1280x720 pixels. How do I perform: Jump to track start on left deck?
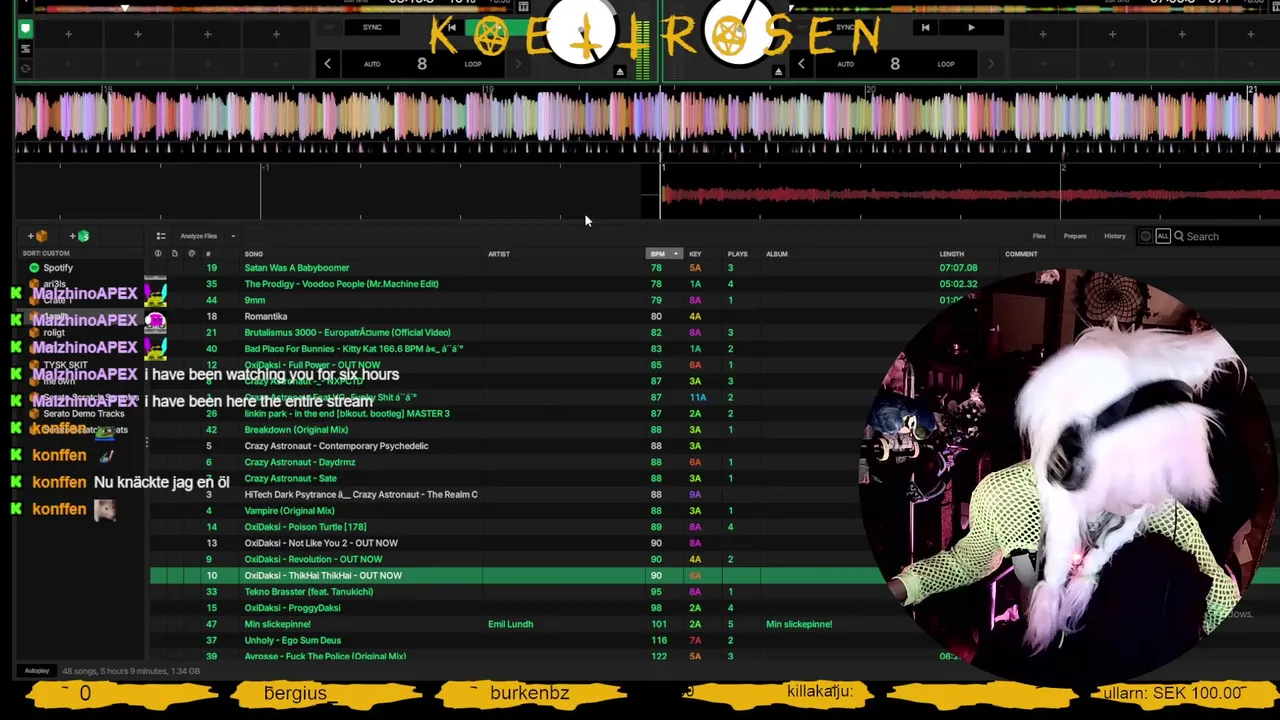pos(452,28)
